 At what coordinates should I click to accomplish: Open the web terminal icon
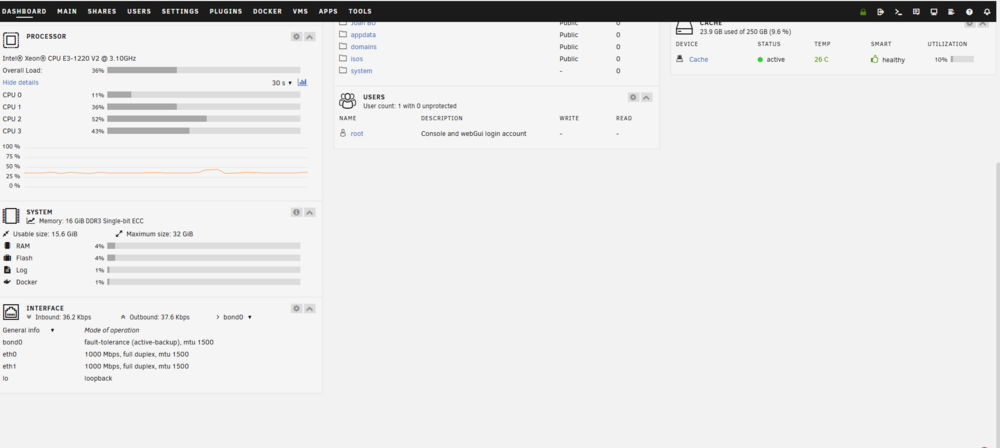[899, 11]
